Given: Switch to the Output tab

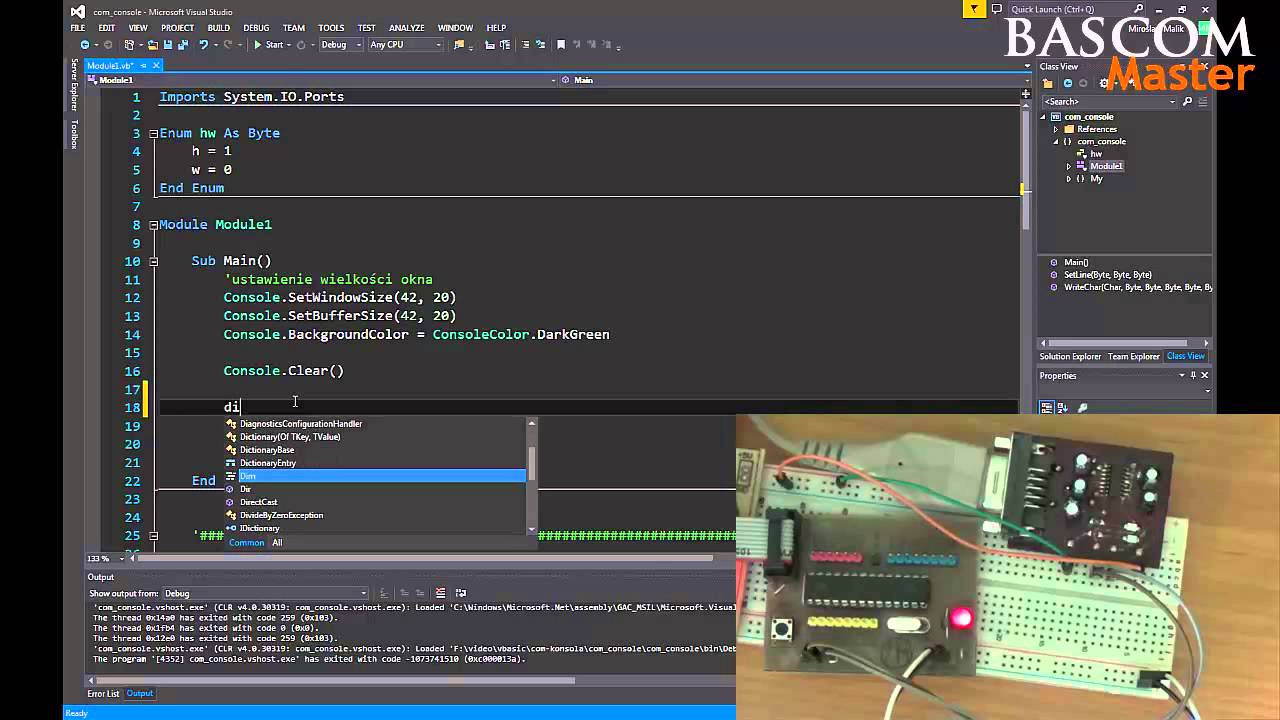Looking at the screenshot, I should [140, 694].
